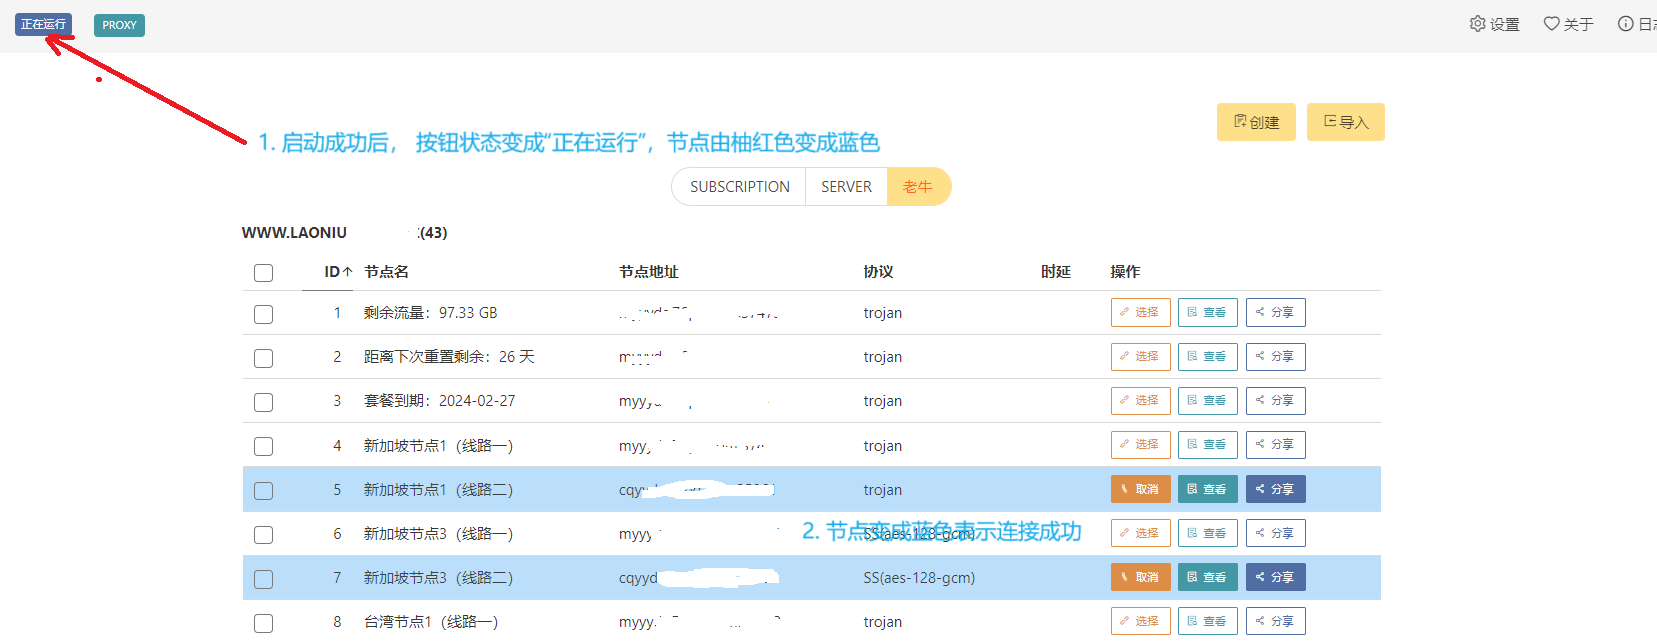1657x643 pixels.
Task: Click 分享 for row 3
Action: point(1275,401)
